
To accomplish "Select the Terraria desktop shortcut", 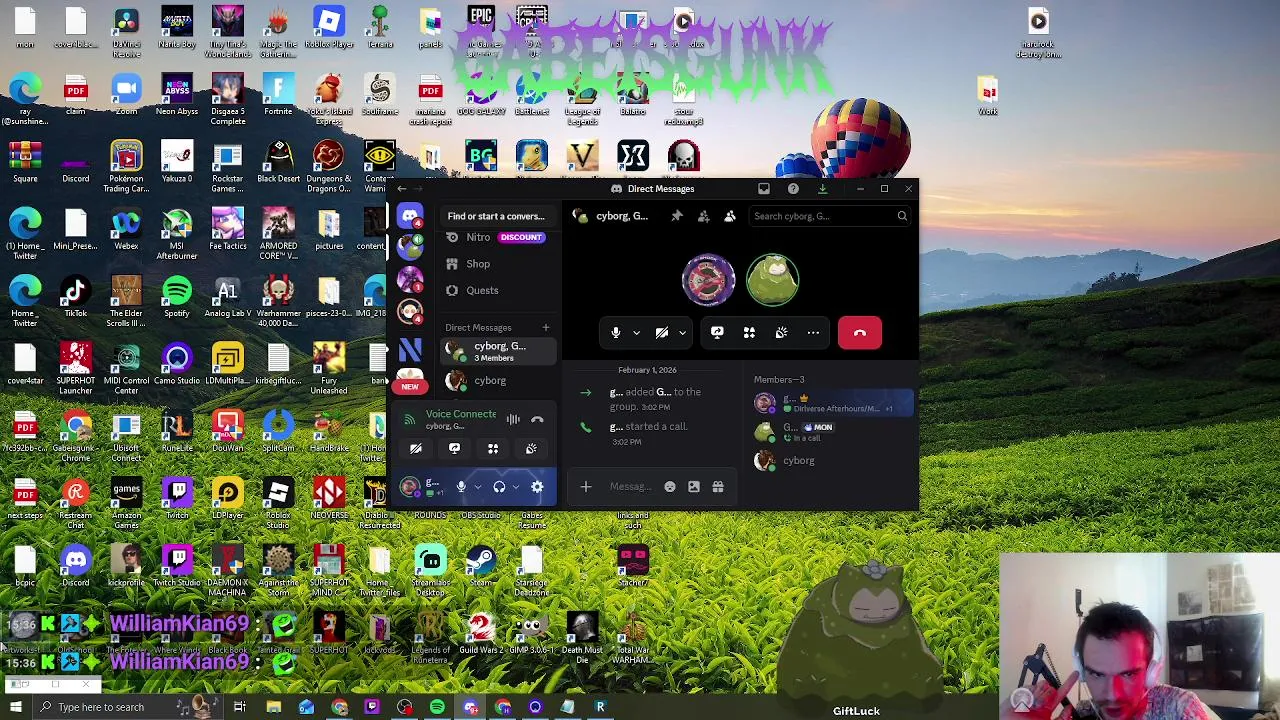I will pyautogui.click(x=380, y=28).
